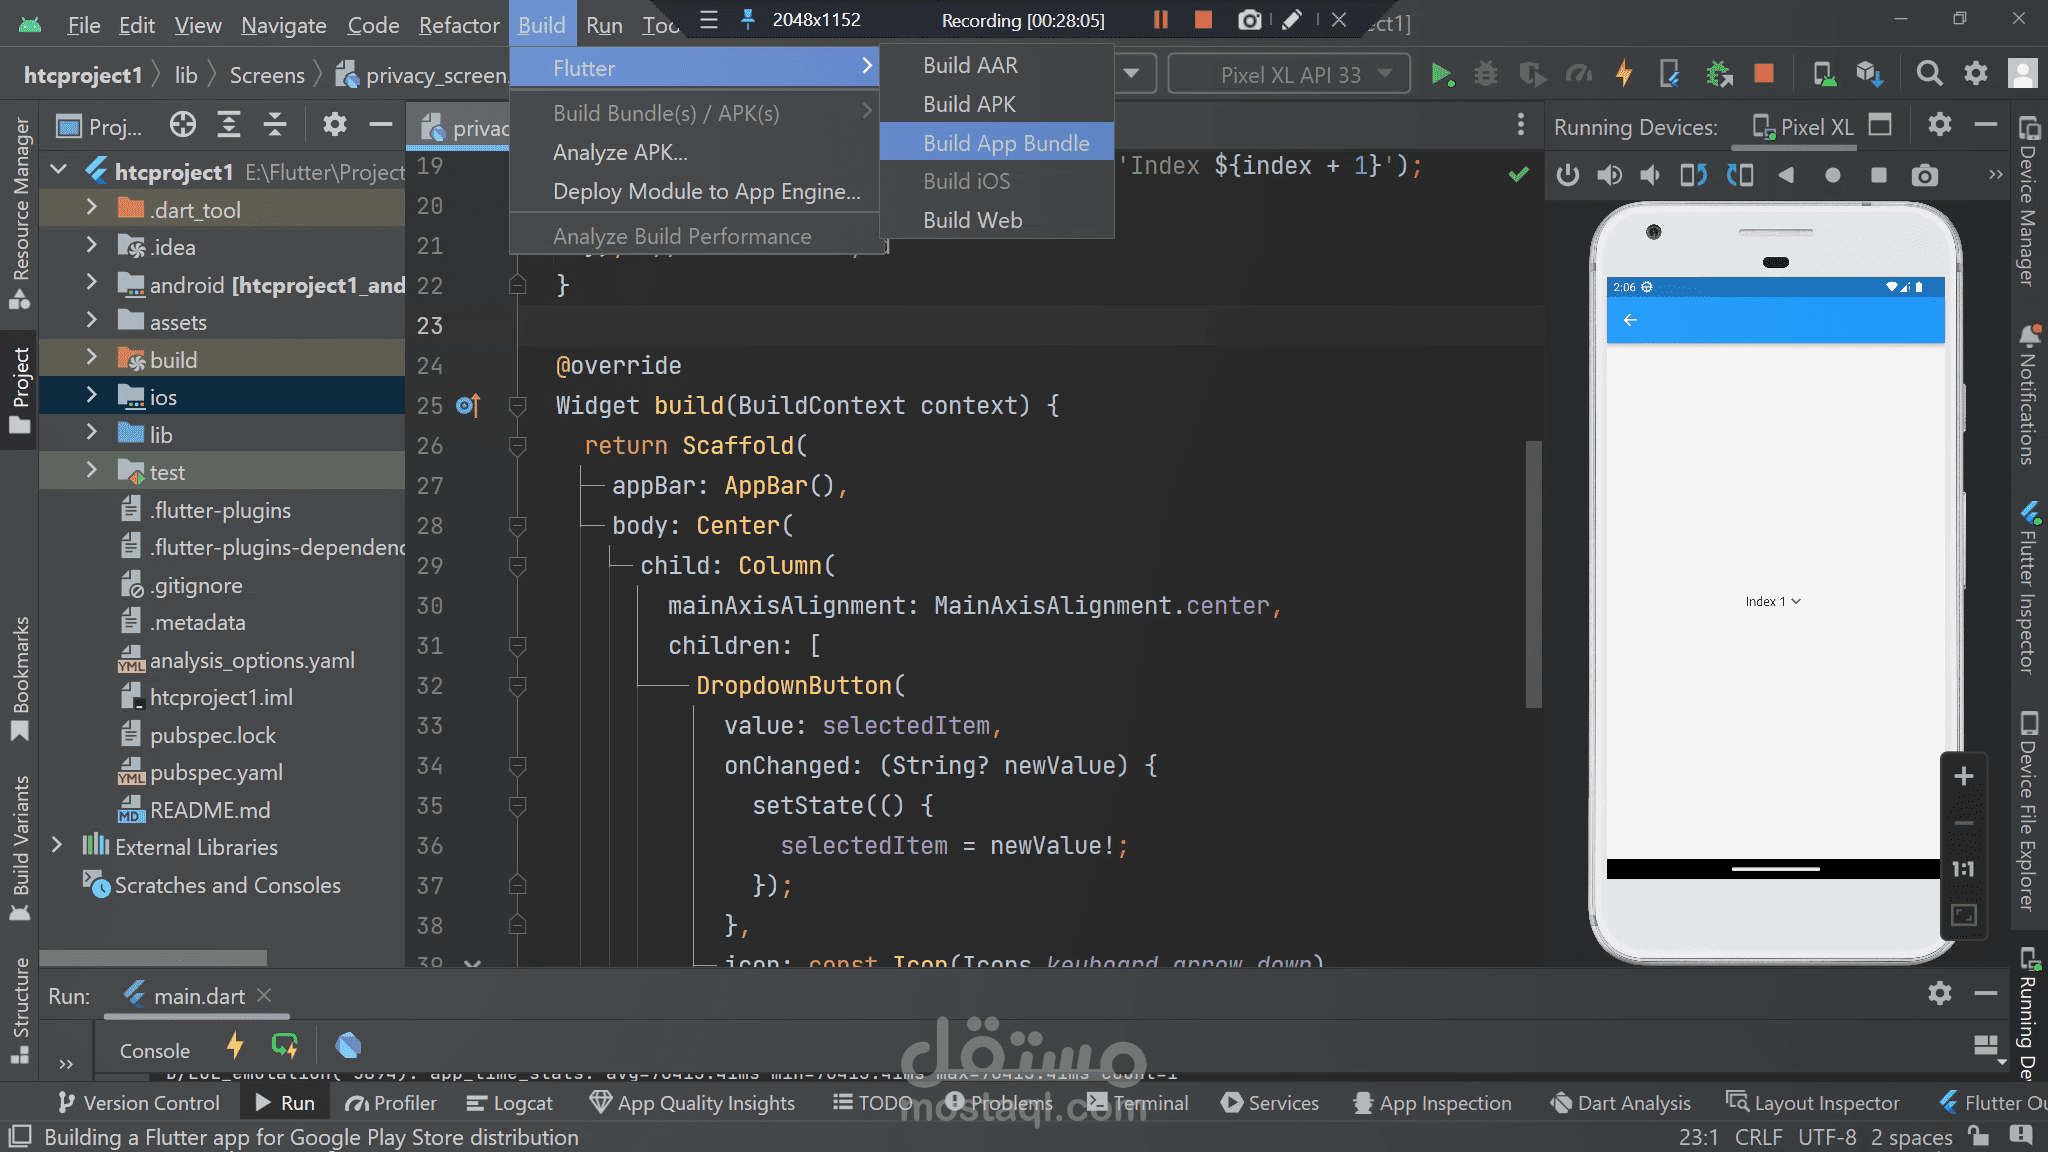The height and width of the screenshot is (1152, 2048).
Task: Toggle the Device Manager side tool window
Action: 2029,201
